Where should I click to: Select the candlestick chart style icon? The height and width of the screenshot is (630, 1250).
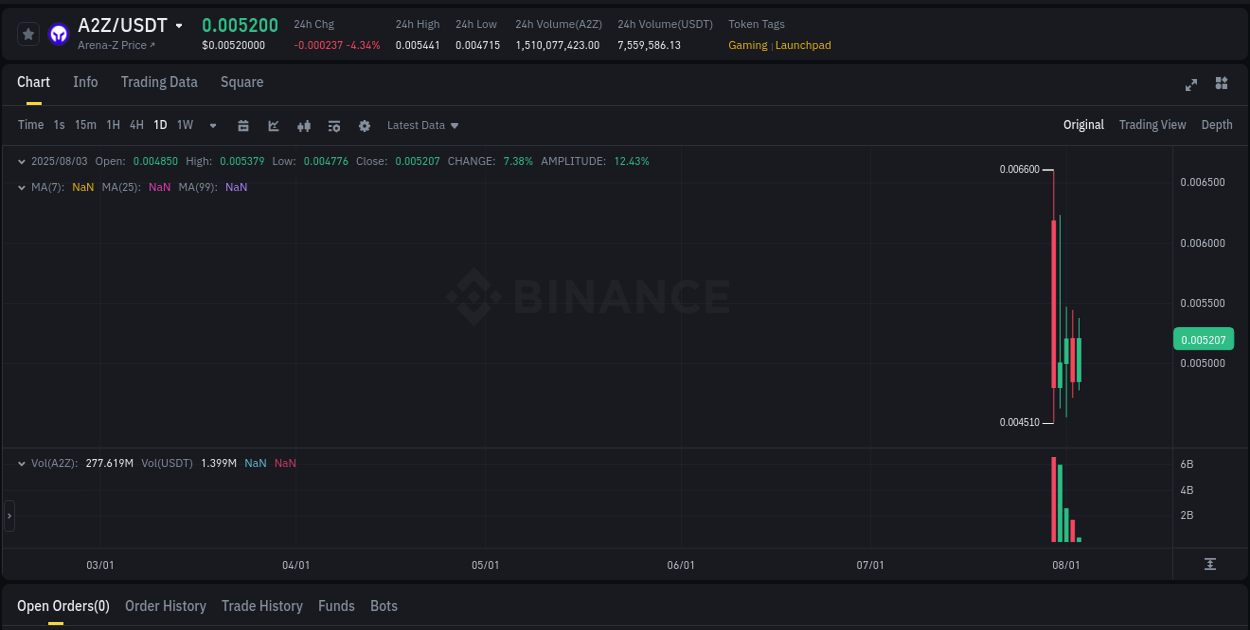[304, 125]
